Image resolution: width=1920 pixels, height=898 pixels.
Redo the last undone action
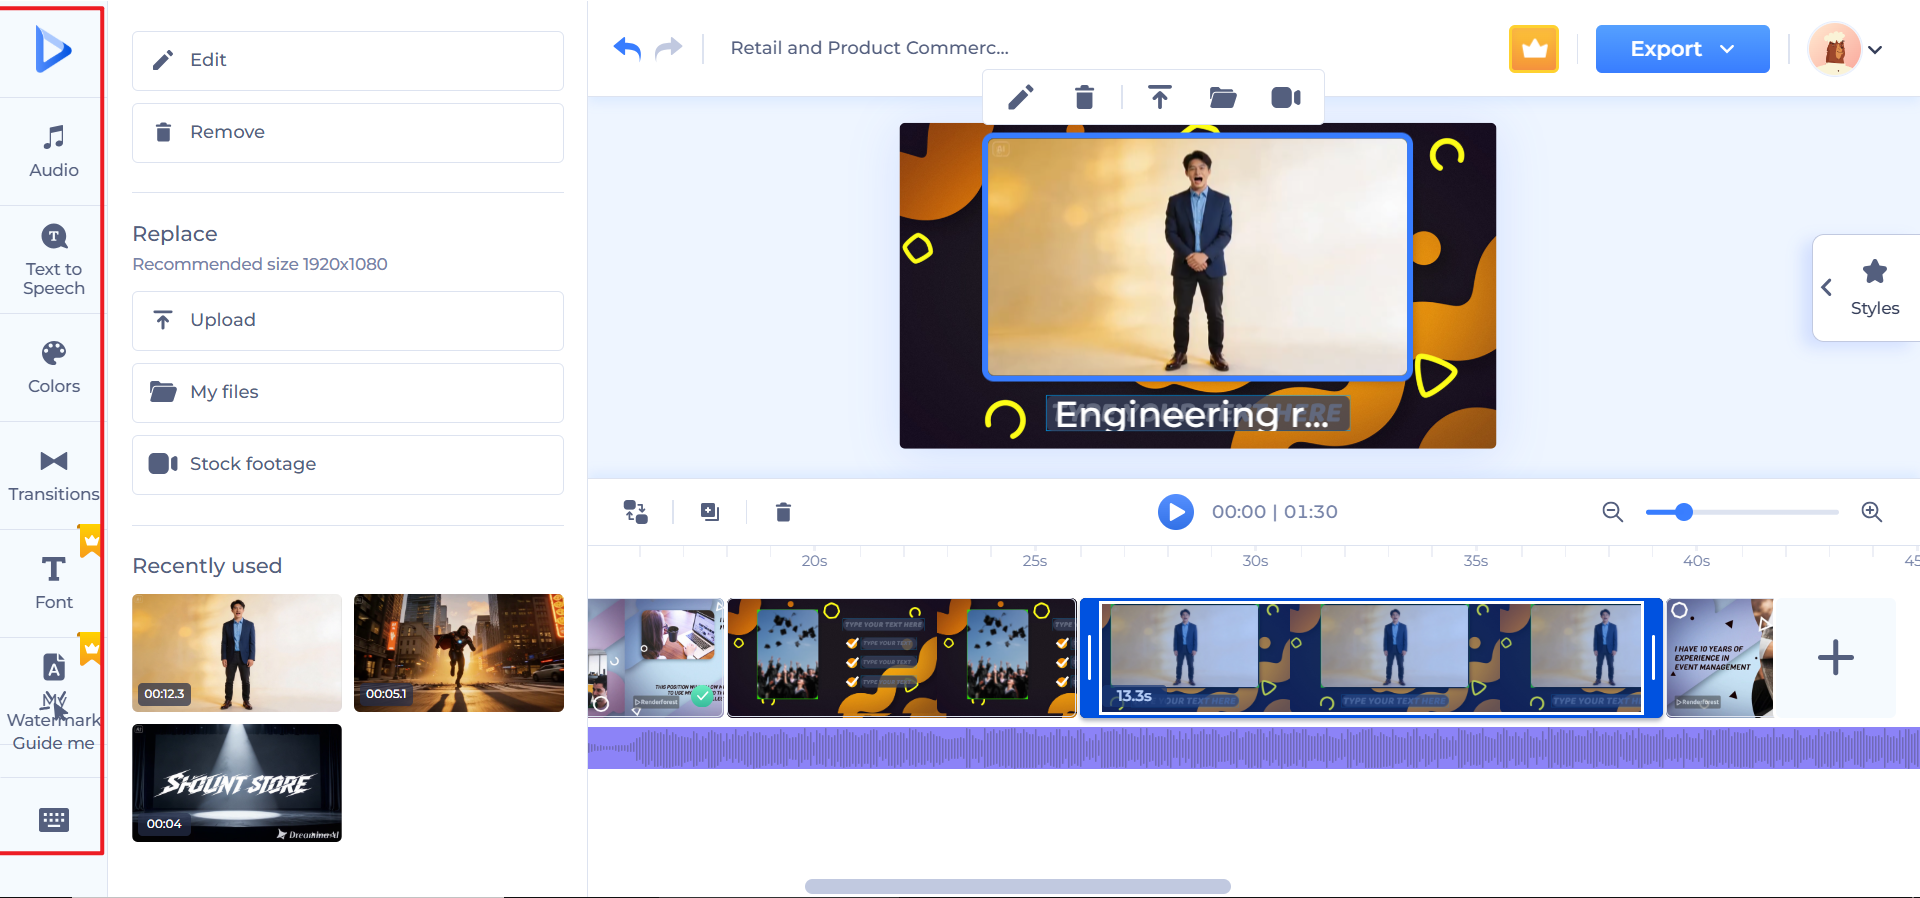668,48
